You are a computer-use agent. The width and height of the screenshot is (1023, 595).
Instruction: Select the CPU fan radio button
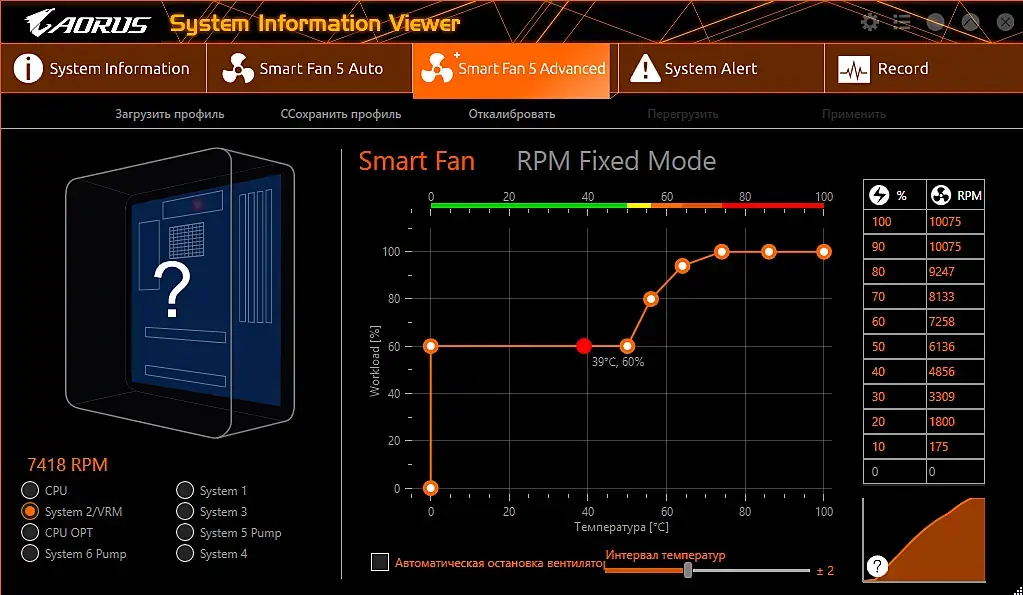[30, 490]
